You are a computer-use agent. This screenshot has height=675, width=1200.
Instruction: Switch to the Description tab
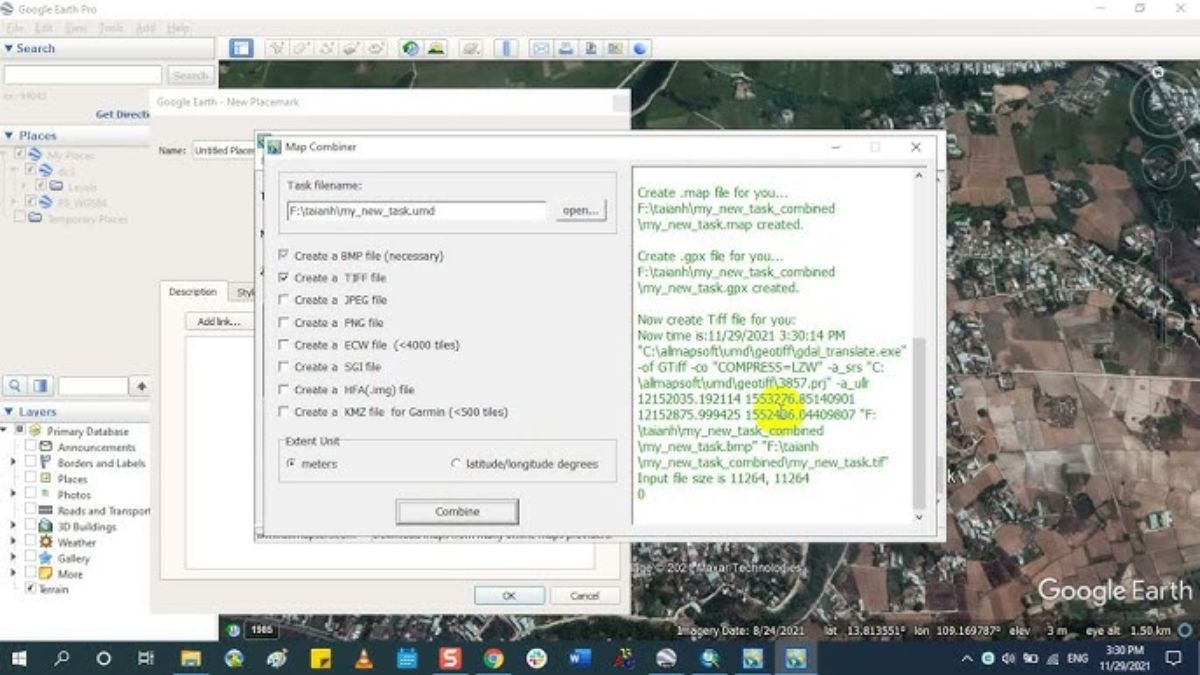pyautogui.click(x=192, y=292)
